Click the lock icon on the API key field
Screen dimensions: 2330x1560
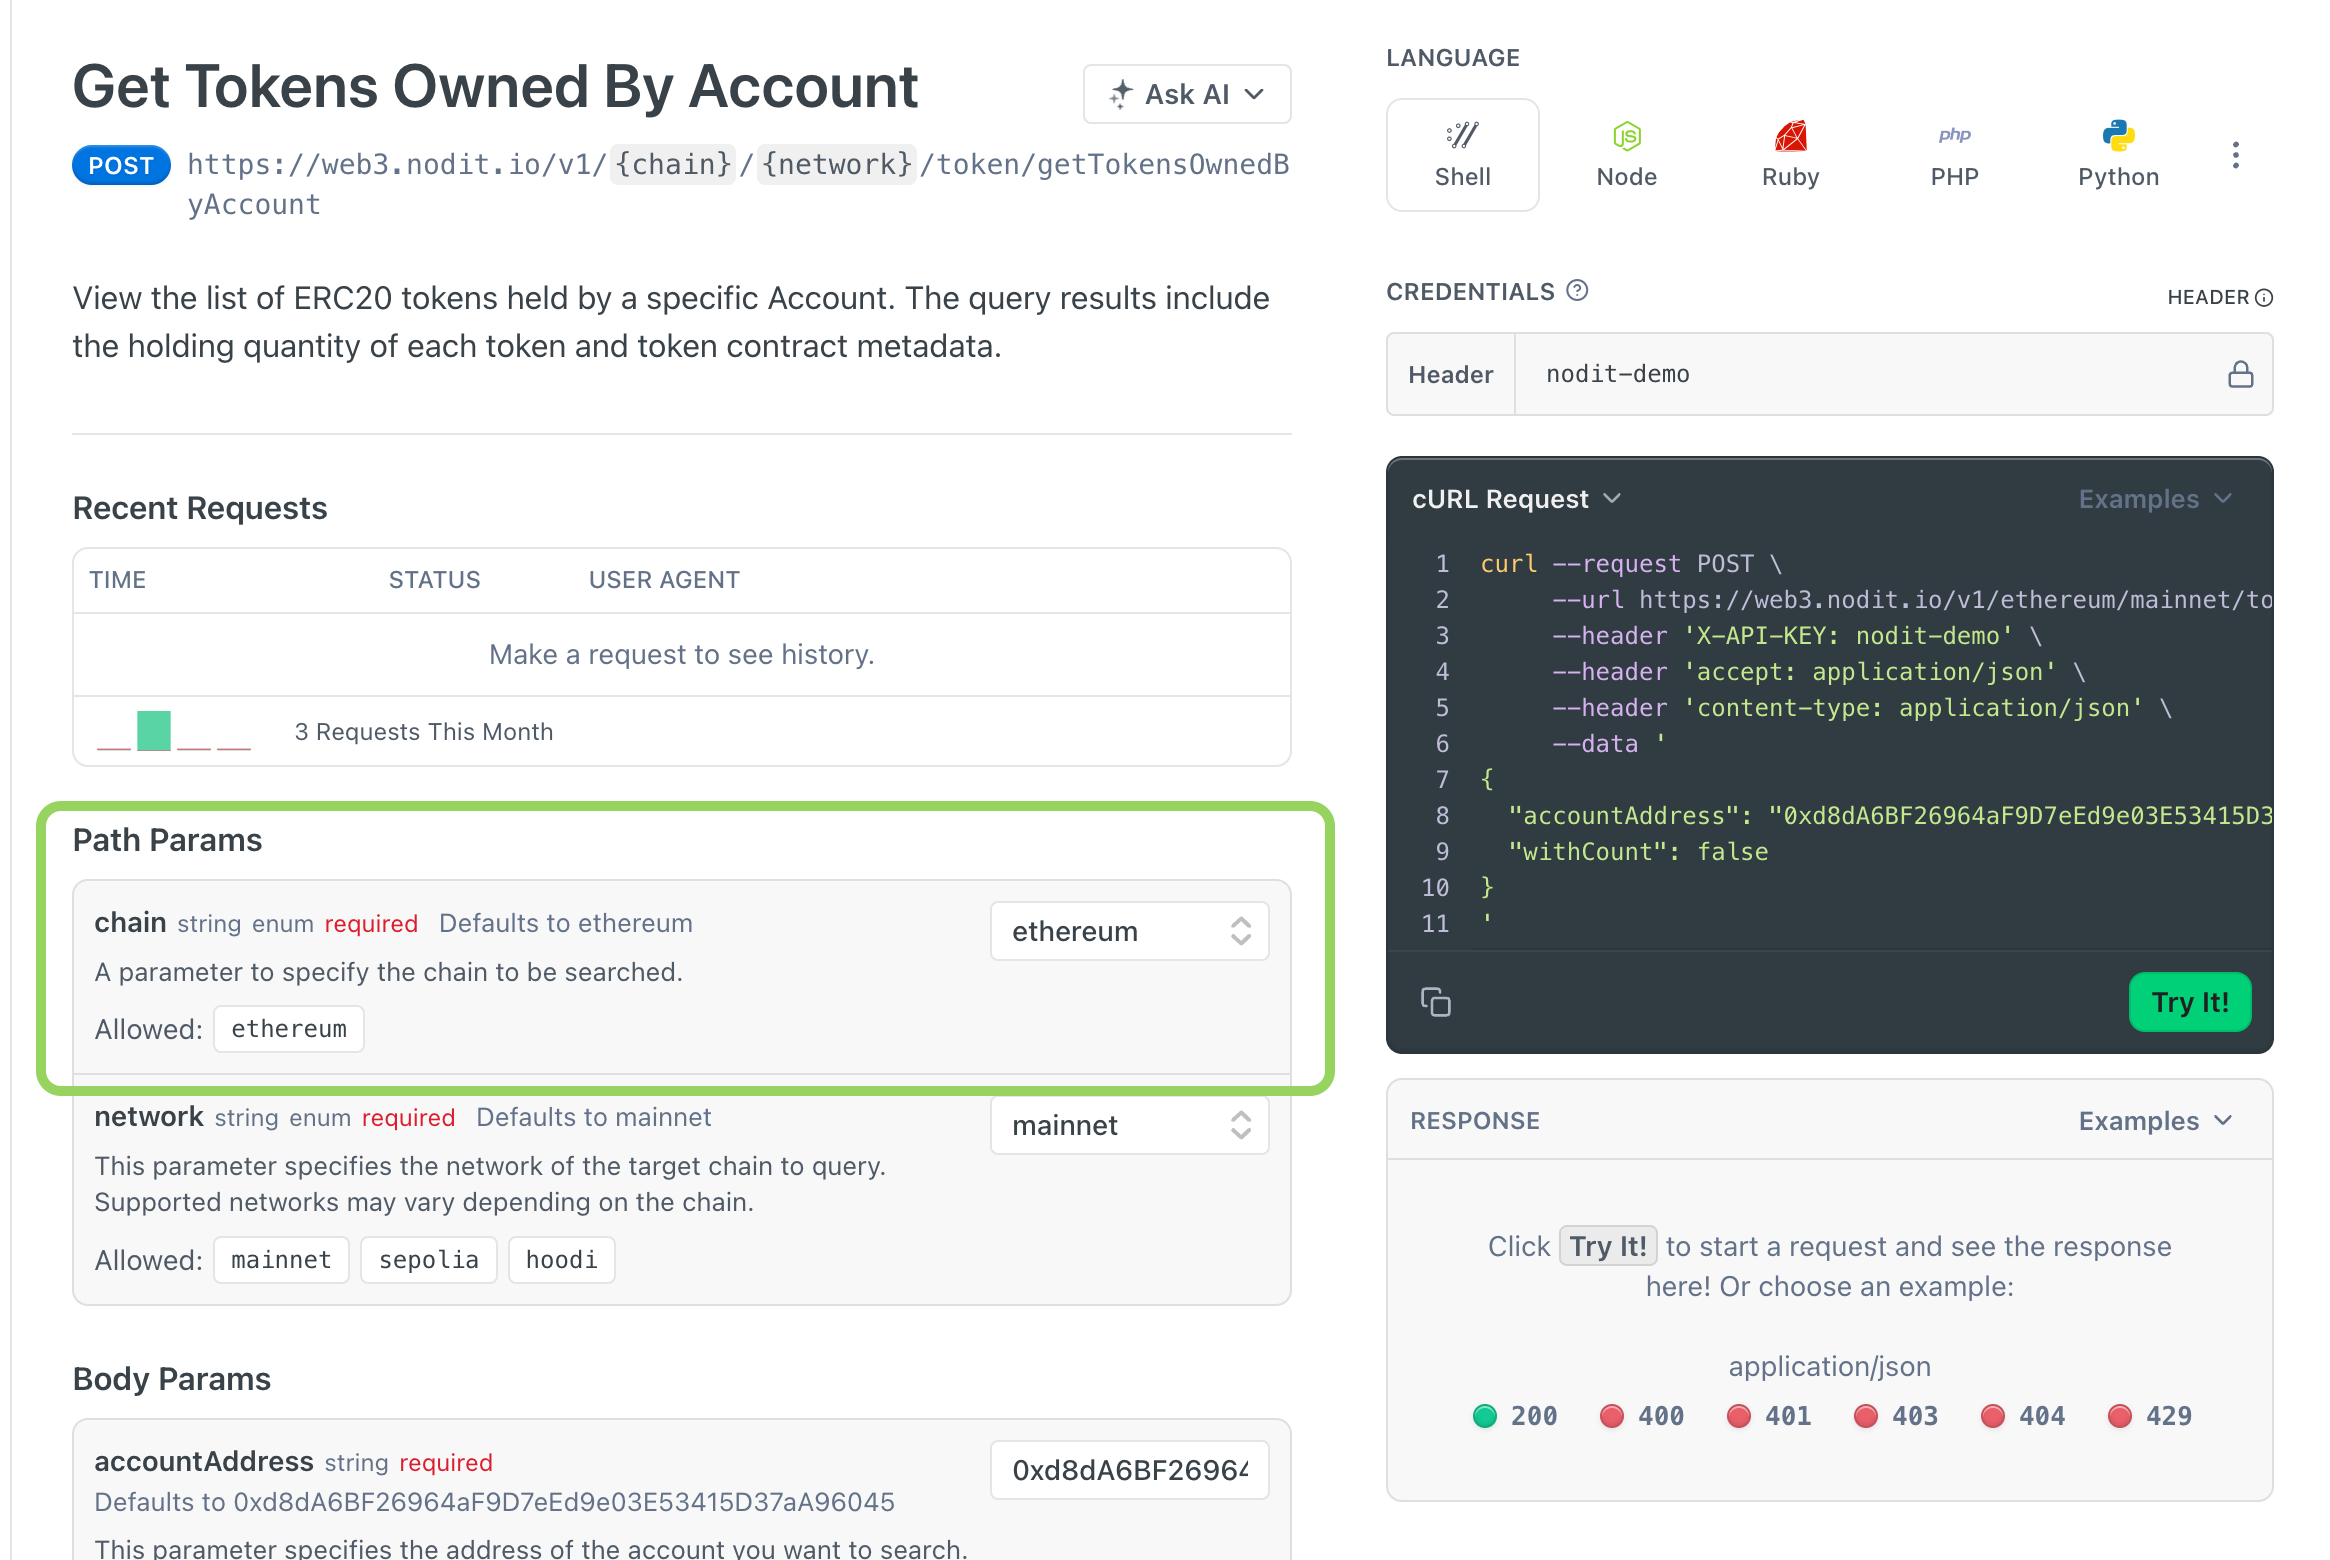pyautogui.click(x=2242, y=374)
